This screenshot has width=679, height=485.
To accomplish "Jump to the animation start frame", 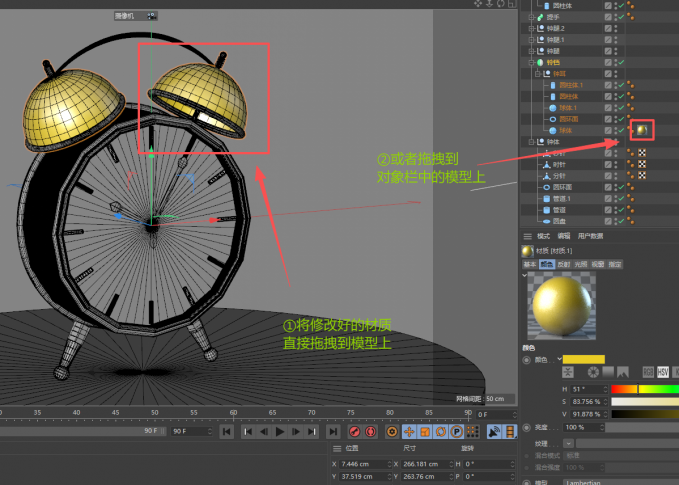I will [227, 432].
